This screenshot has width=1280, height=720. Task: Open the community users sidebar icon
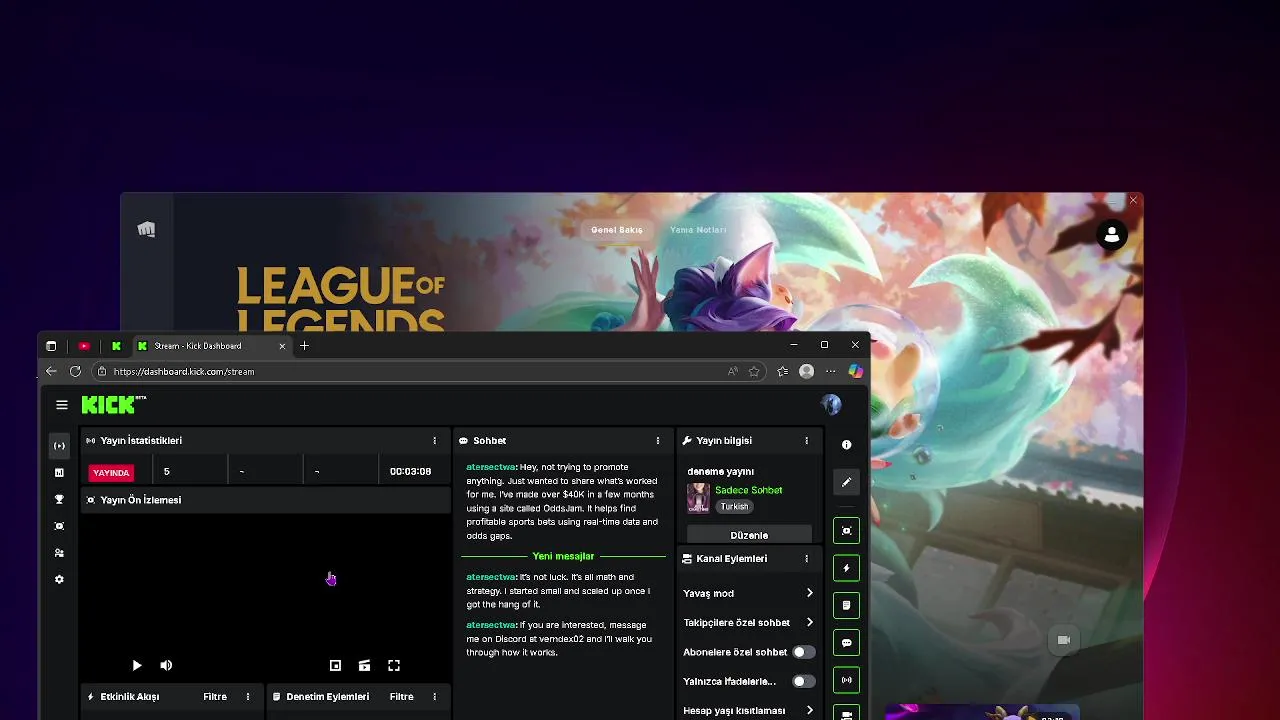pyautogui.click(x=59, y=553)
